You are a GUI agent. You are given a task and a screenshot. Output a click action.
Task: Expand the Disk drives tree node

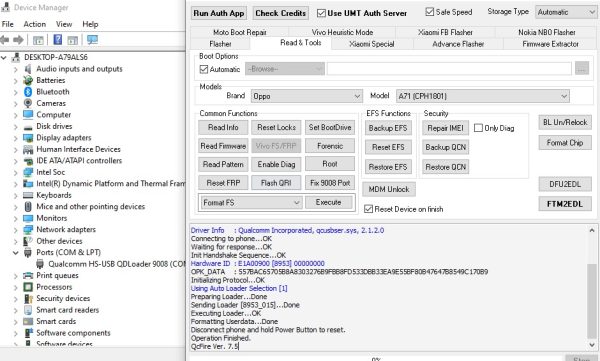click(16, 127)
